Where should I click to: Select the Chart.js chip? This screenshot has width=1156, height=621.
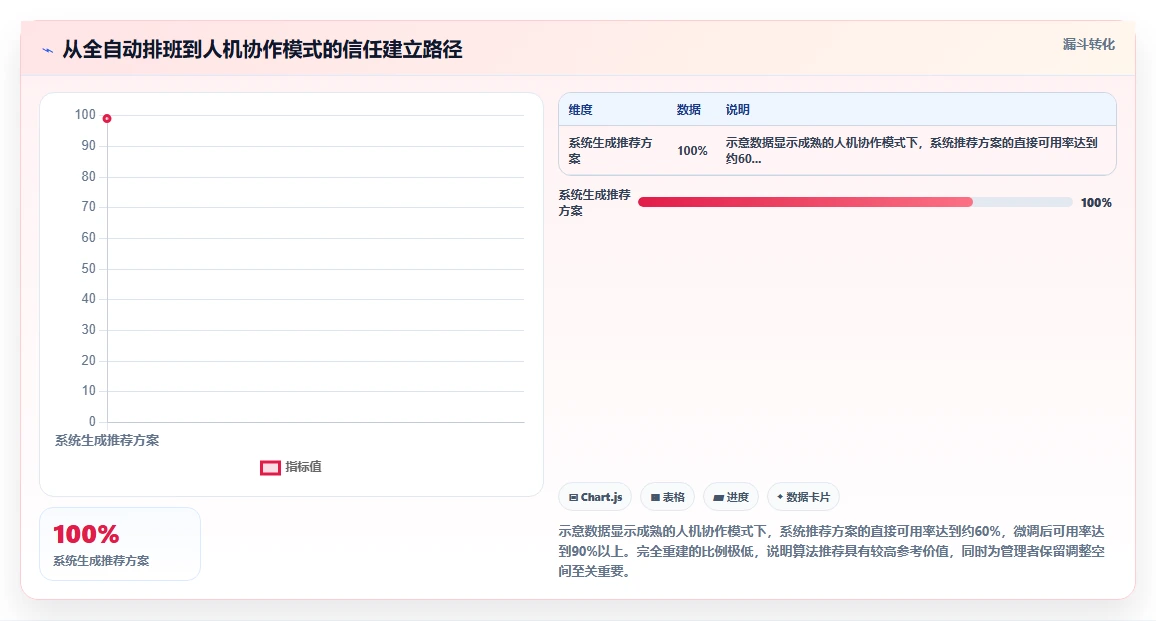595,497
